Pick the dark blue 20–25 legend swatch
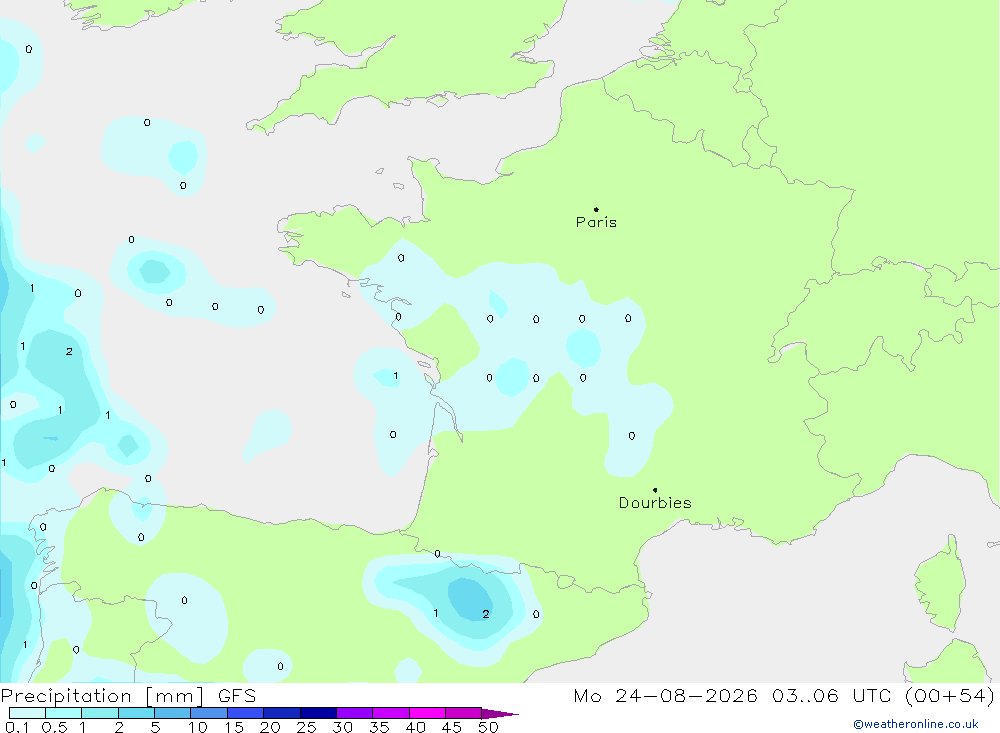Screen dimensions: 1000x733 [281, 713]
